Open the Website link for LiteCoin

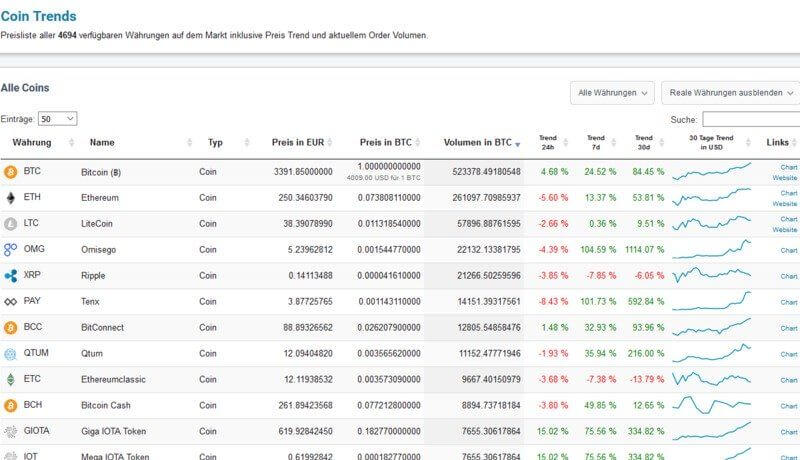[x=785, y=230]
